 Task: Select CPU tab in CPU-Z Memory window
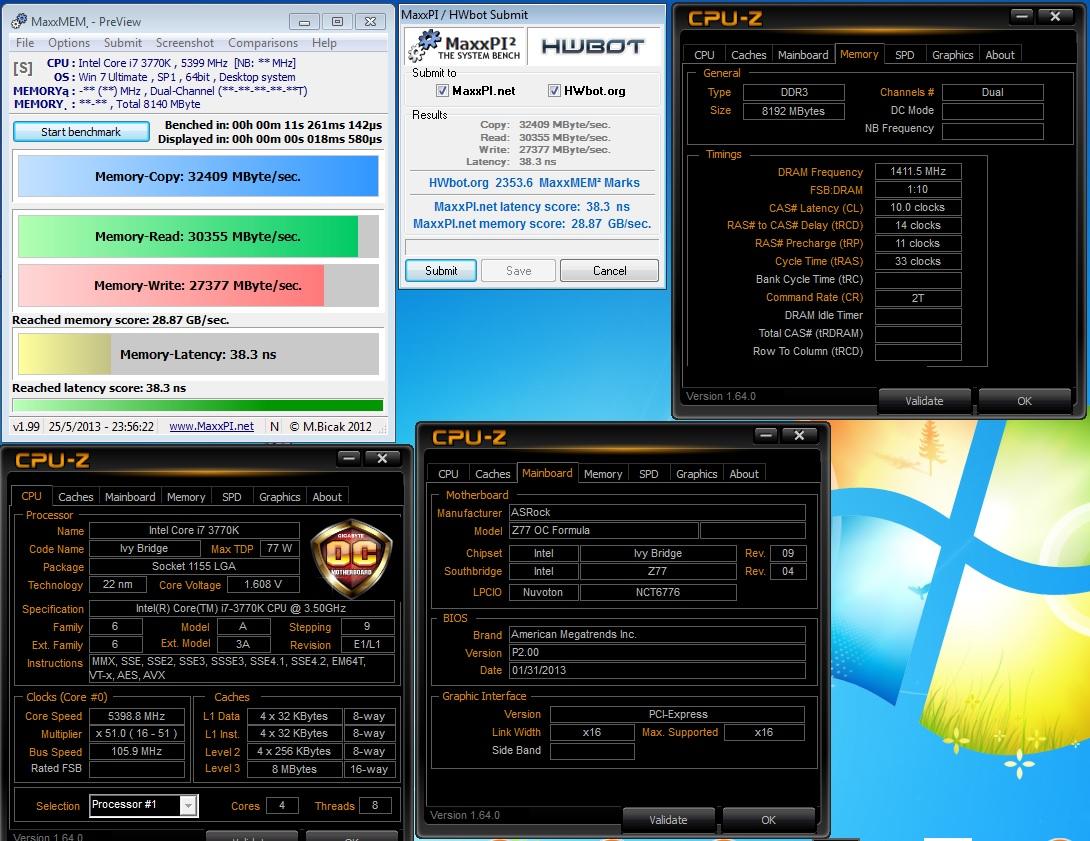704,55
